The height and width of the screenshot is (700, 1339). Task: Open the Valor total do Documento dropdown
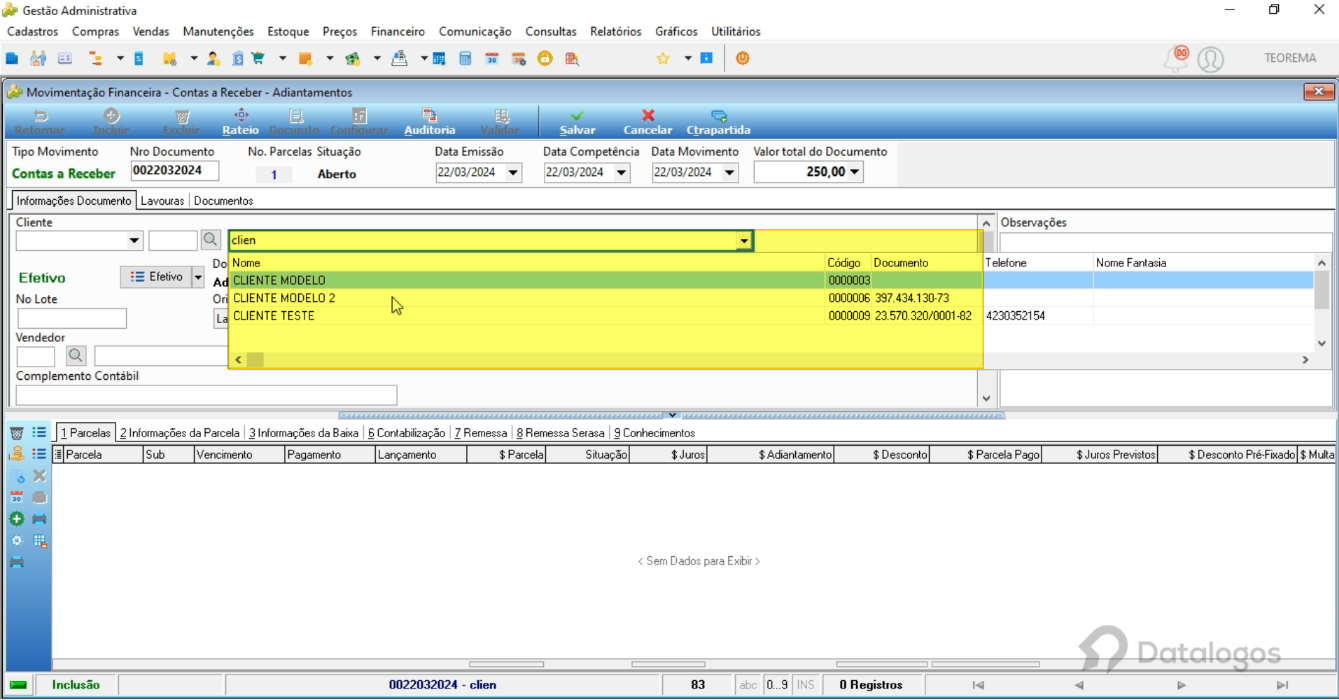pos(855,172)
